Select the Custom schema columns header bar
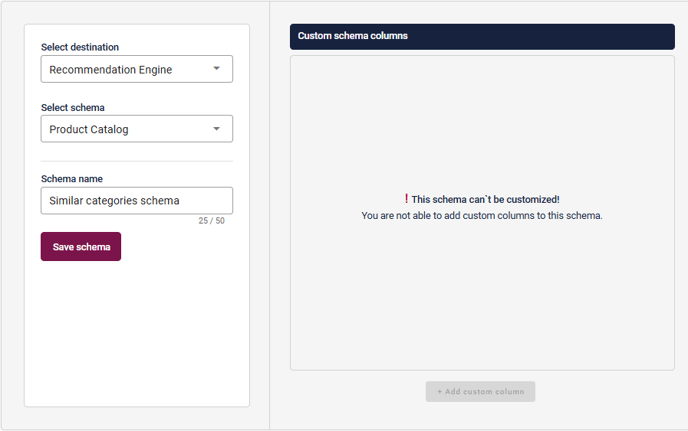The image size is (688, 431). [x=482, y=36]
